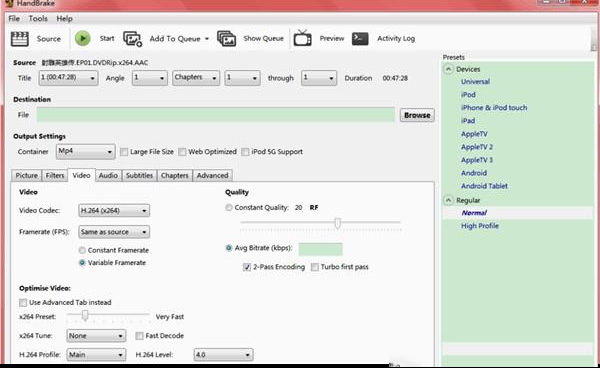Click the Activity Log toolbar label

[396, 38]
